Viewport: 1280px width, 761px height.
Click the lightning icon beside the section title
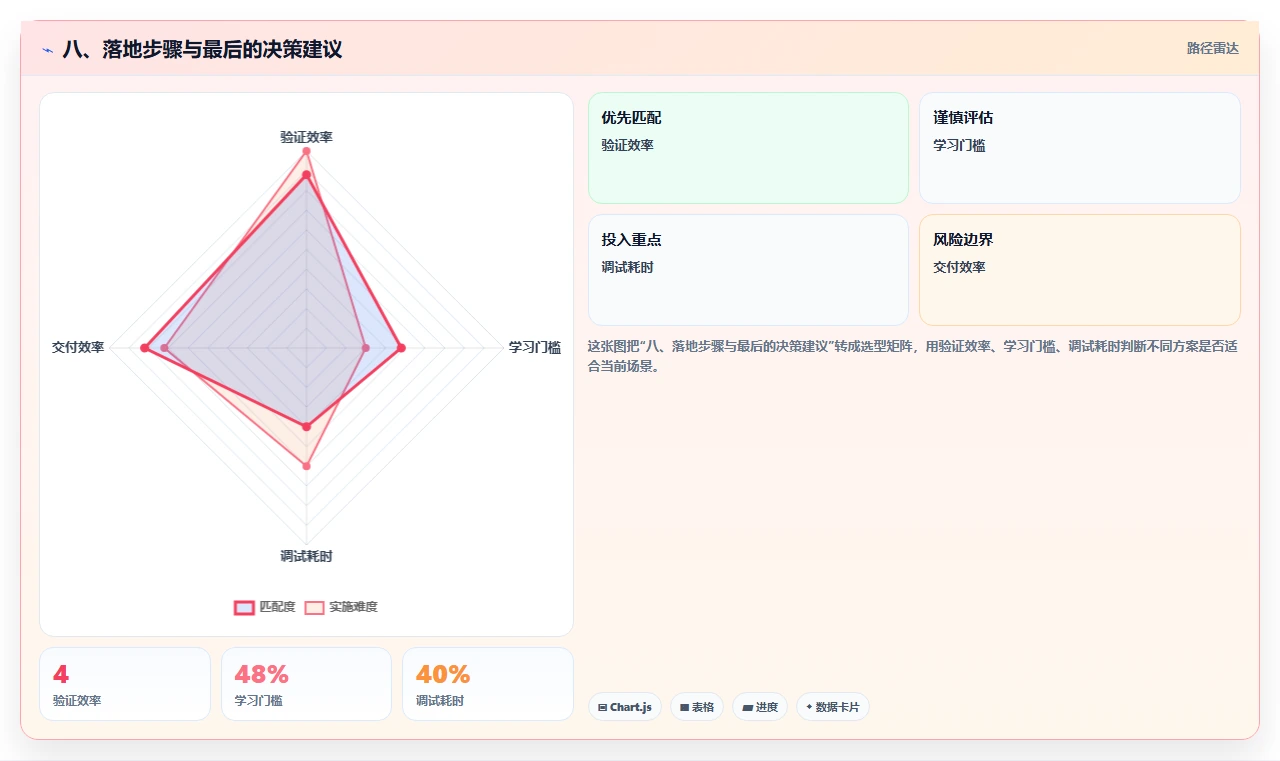pos(47,50)
